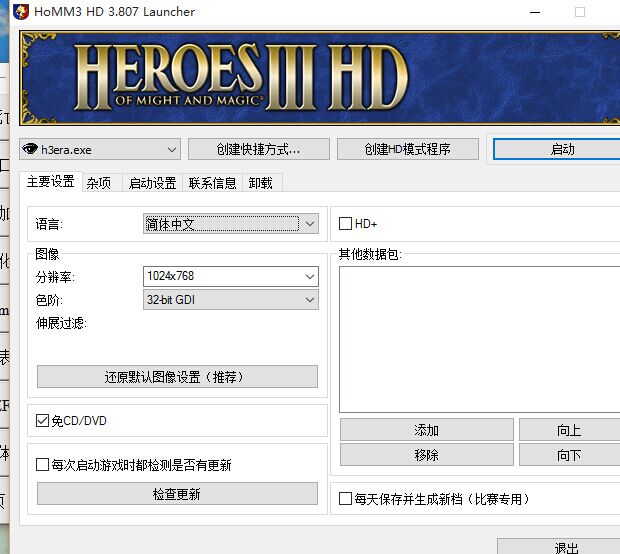Click the 添加 button
This screenshot has height=554, width=620.
pyautogui.click(x=427, y=430)
